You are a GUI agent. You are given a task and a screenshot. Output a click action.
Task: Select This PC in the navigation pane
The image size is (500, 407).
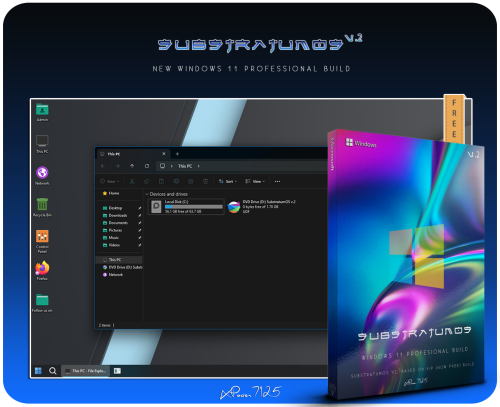pos(119,260)
